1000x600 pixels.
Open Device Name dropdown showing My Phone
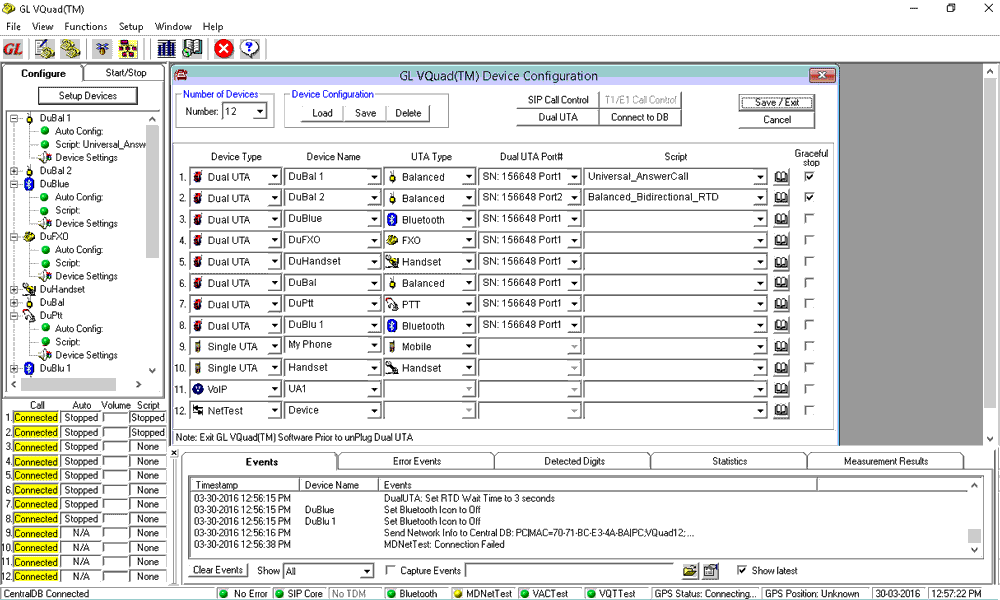click(374, 346)
